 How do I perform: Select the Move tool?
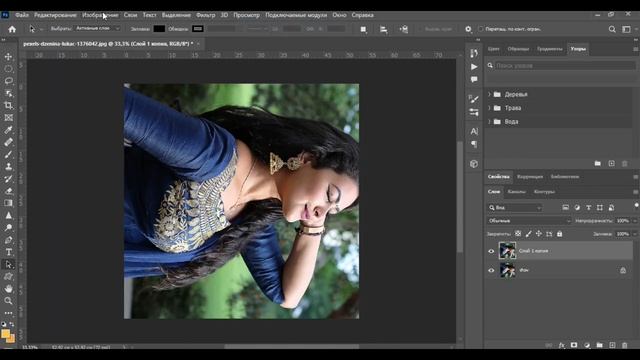pyautogui.click(x=8, y=56)
